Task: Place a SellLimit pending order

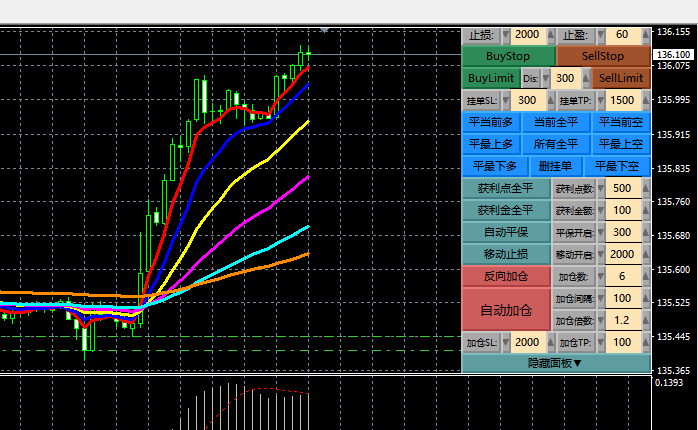Action: (621, 78)
